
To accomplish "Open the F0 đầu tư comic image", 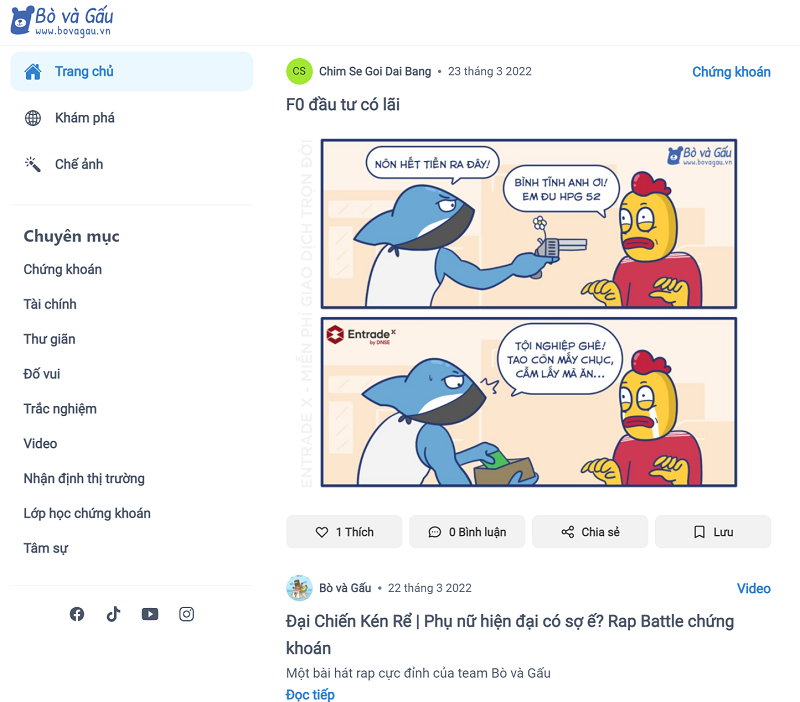I will tap(529, 313).
